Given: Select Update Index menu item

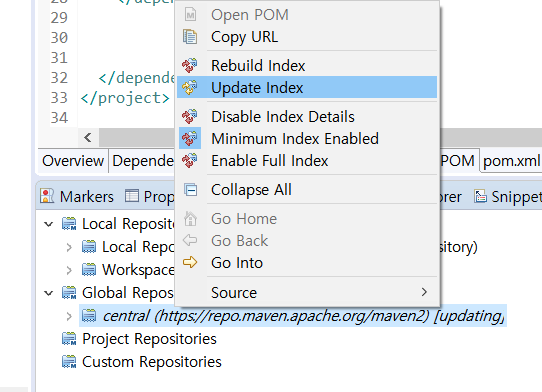Looking at the screenshot, I should [307, 87].
